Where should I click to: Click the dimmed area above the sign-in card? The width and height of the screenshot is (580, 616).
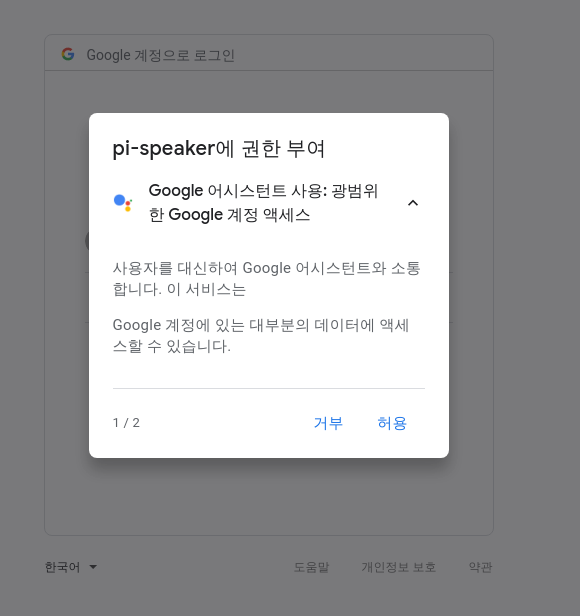(269, 16)
